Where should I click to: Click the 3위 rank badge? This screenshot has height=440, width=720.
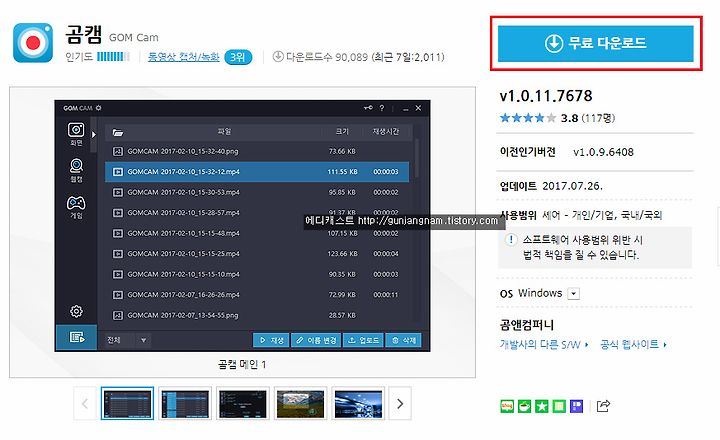pos(238,57)
